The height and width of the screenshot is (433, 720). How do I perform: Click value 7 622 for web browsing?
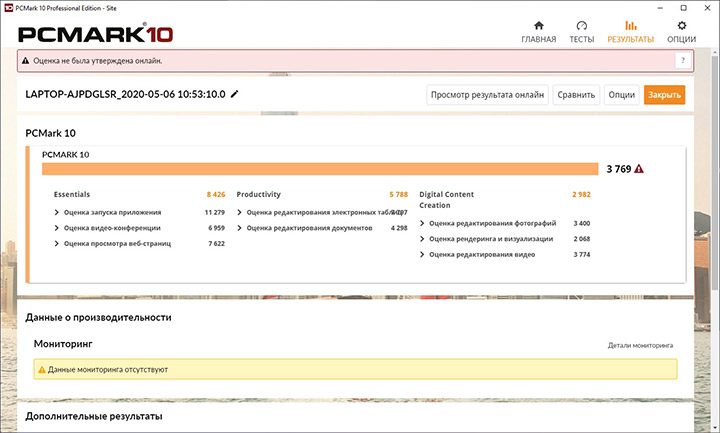point(216,243)
